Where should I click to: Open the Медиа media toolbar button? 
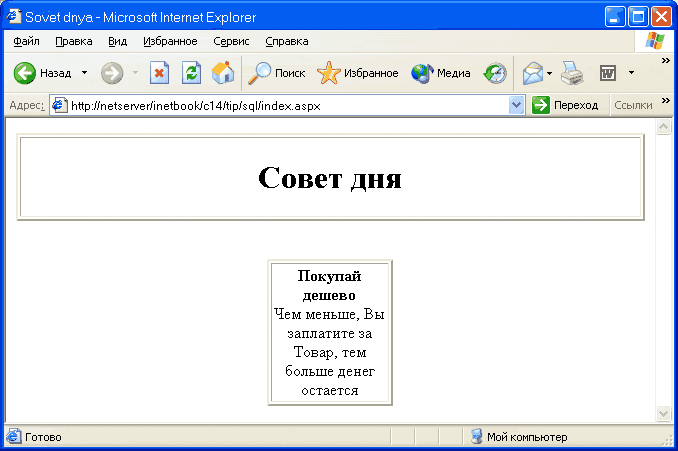point(441,73)
